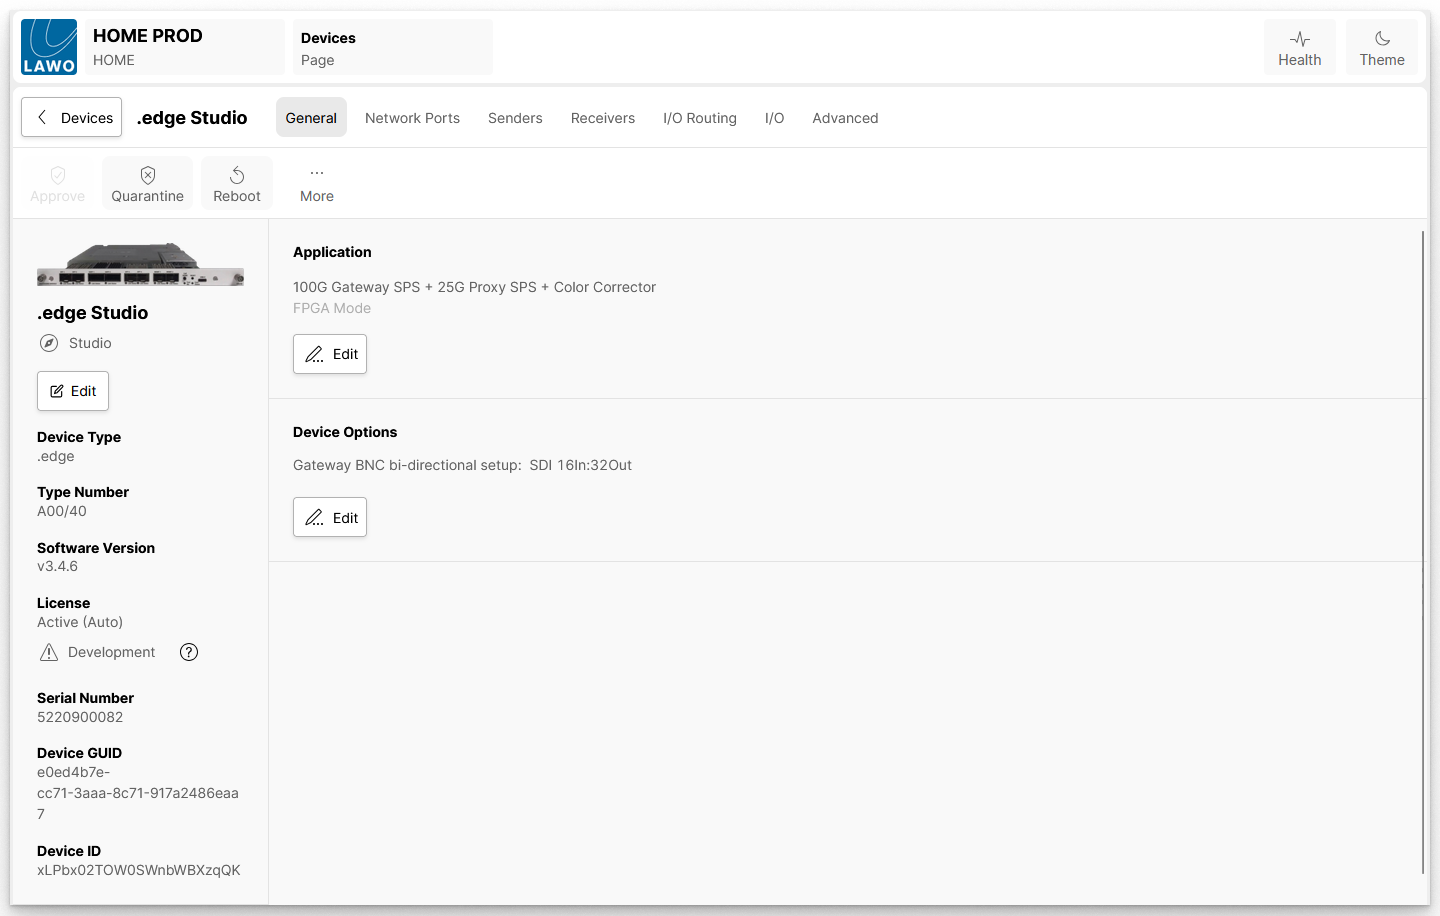The width and height of the screenshot is (1440, 916).
Task: Click the vertical scrollbar on right edge
Action: pos(1422,550)
